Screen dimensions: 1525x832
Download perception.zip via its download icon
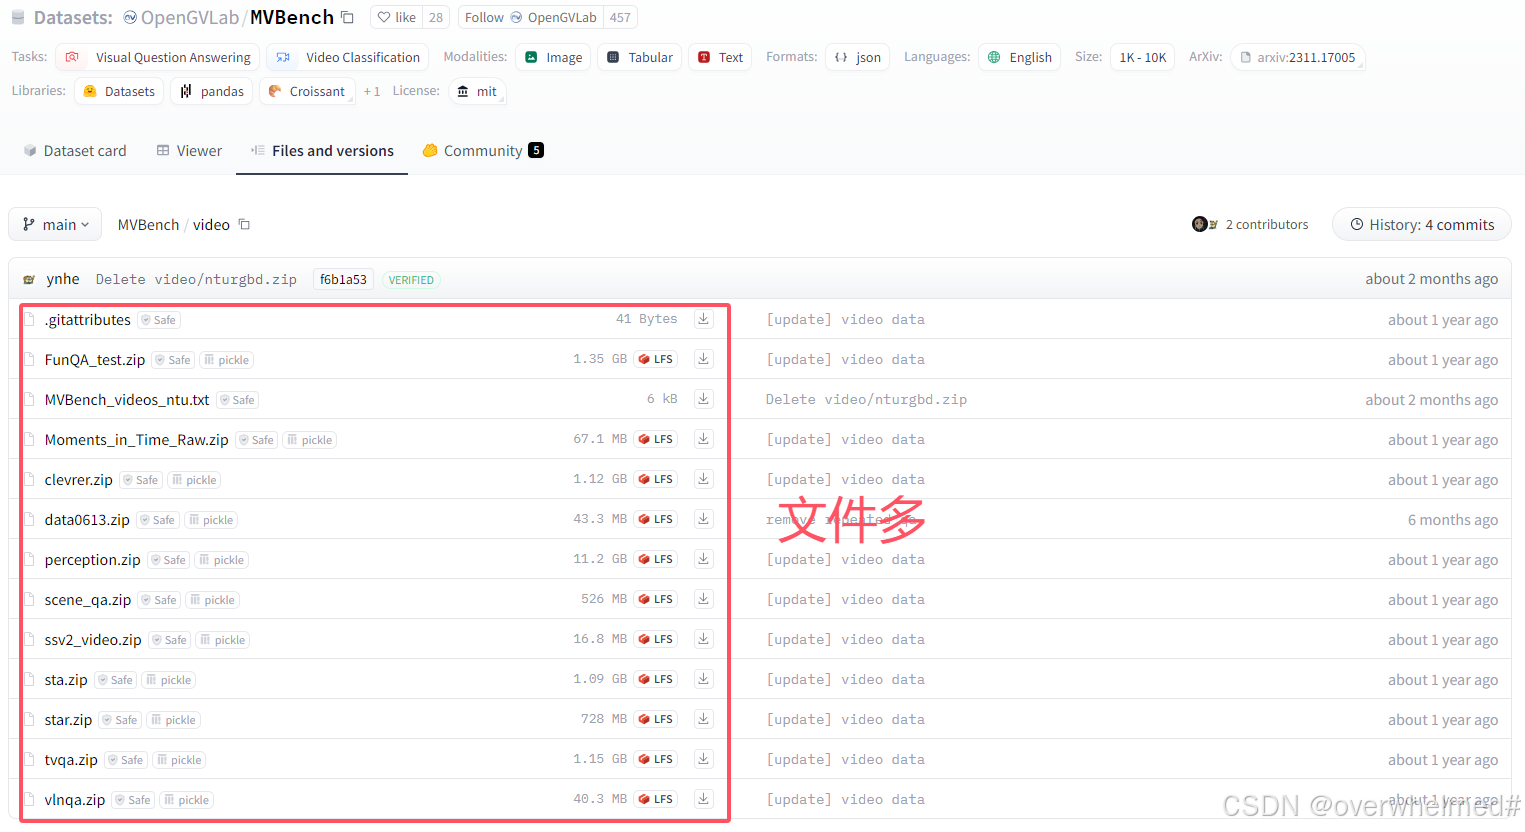tap(704, 559)
